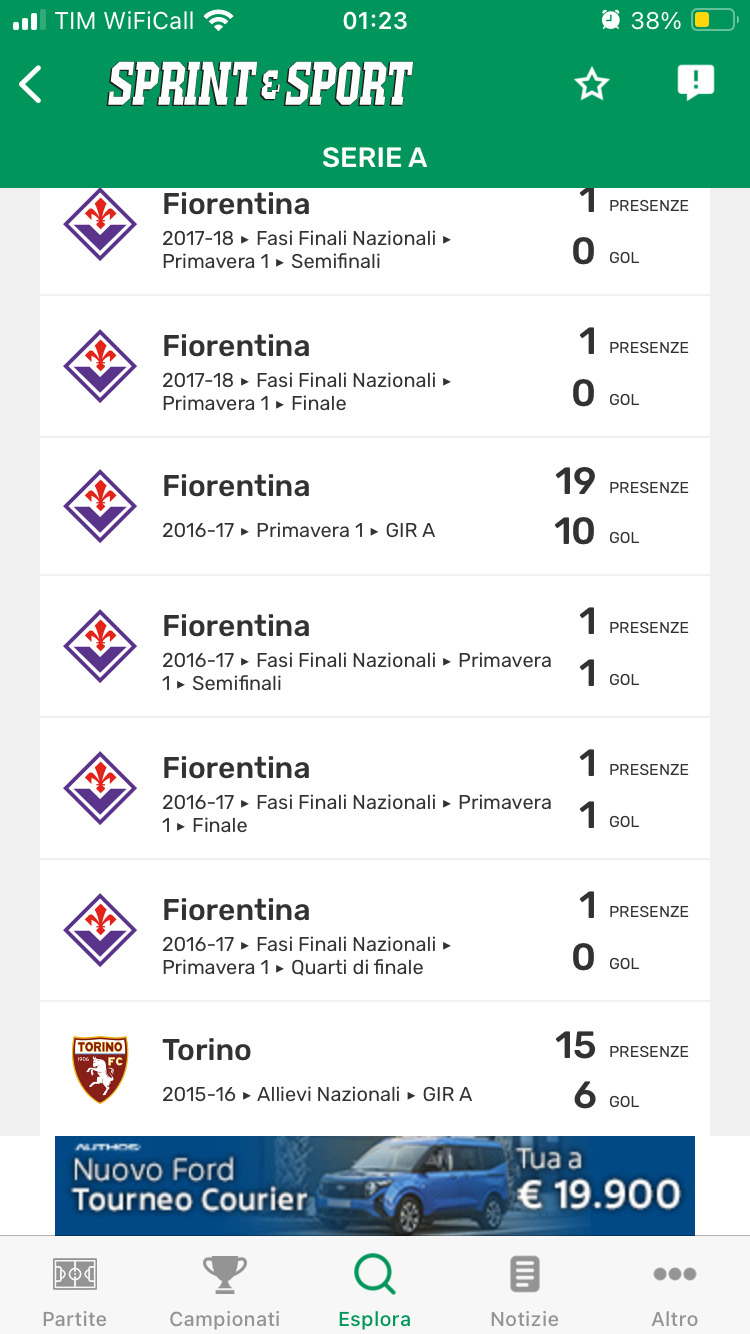Open the Campionati trophy tab
Screen dimensions: 750x1334
pos(225,1290)
